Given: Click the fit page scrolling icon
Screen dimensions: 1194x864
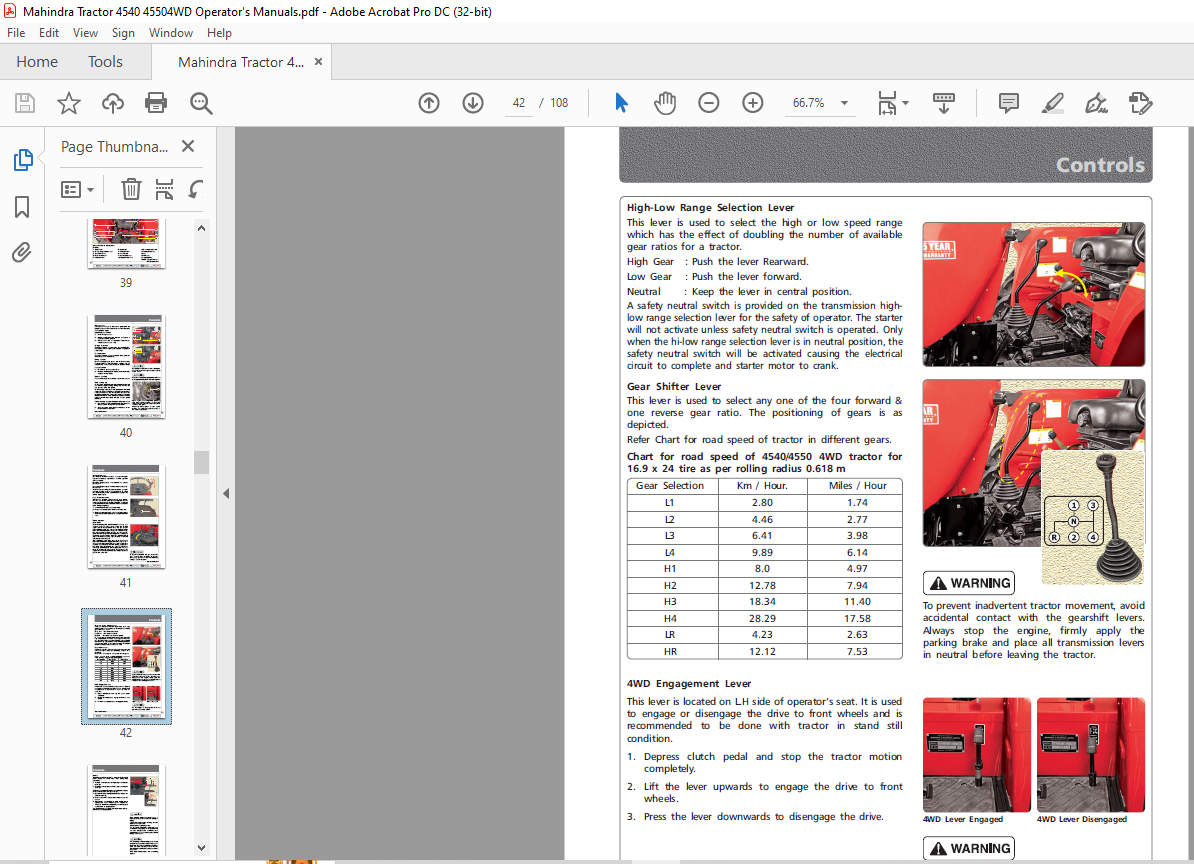Looking at the screenshot, I should [887, 103].
